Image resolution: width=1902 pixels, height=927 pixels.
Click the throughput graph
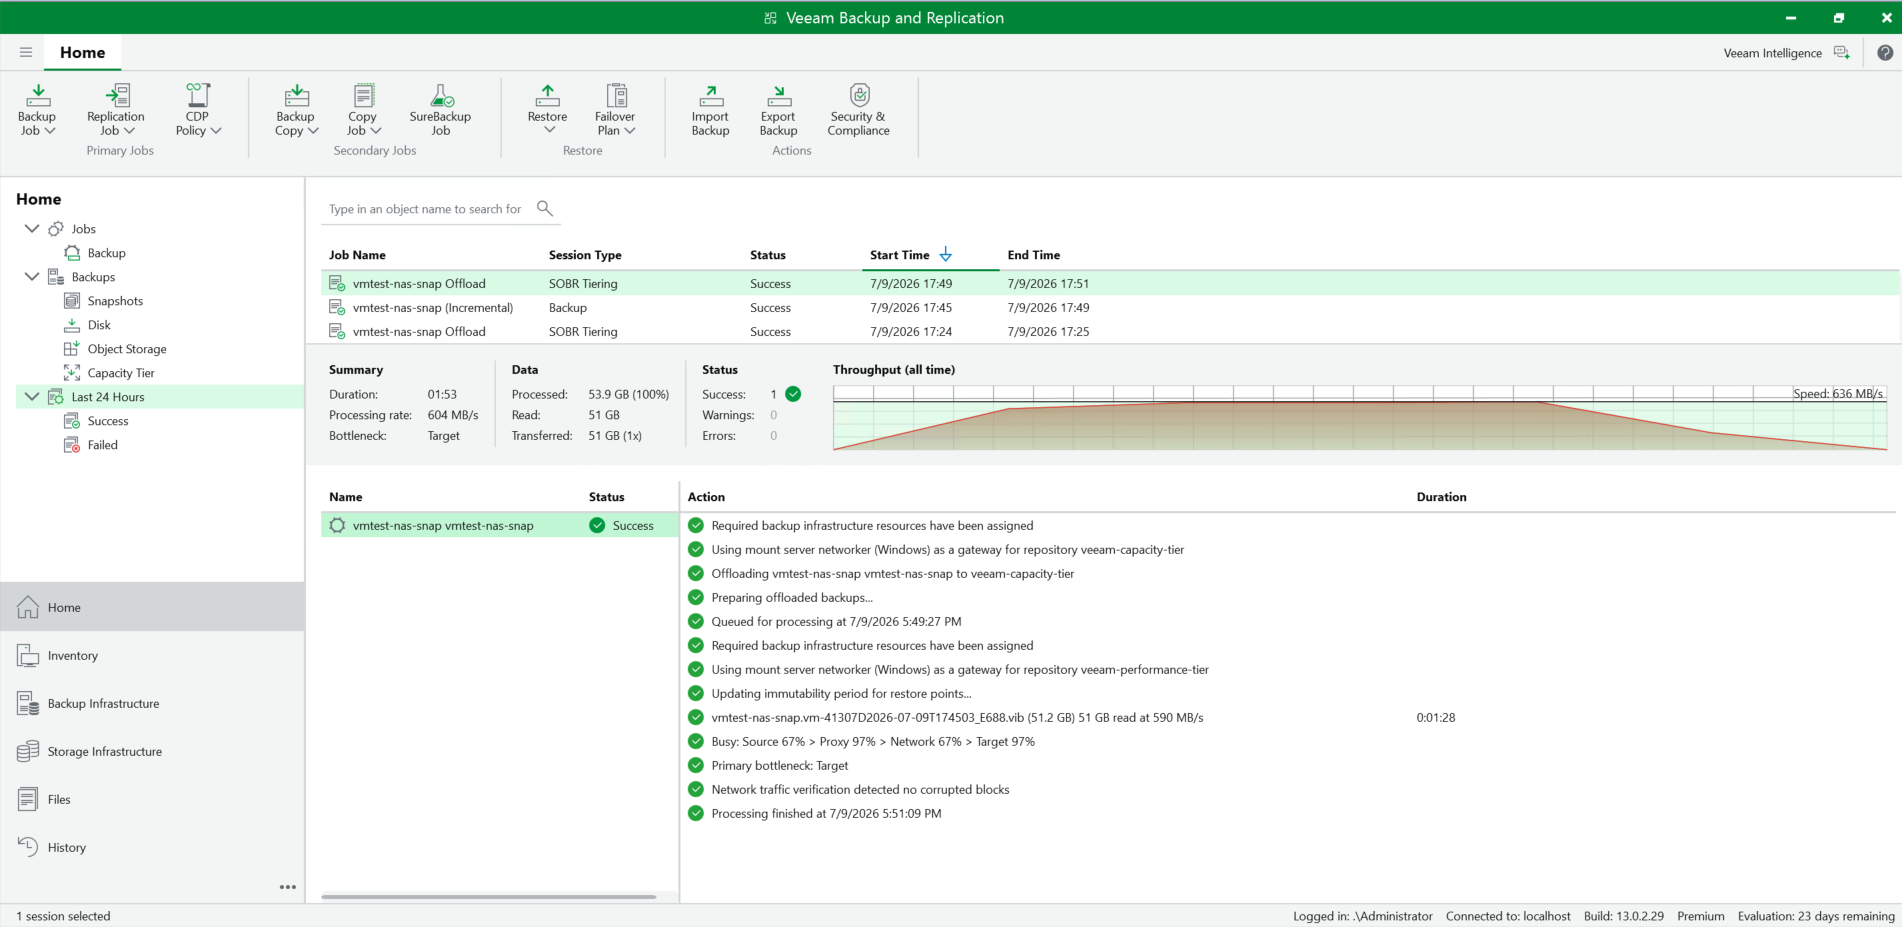point(1360,418)
